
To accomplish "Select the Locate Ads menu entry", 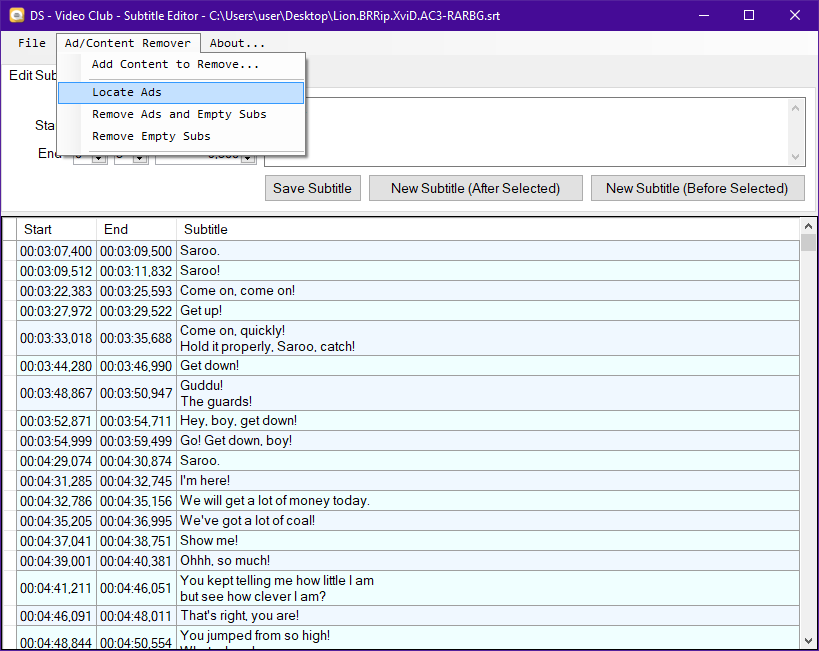I will 181,92.
